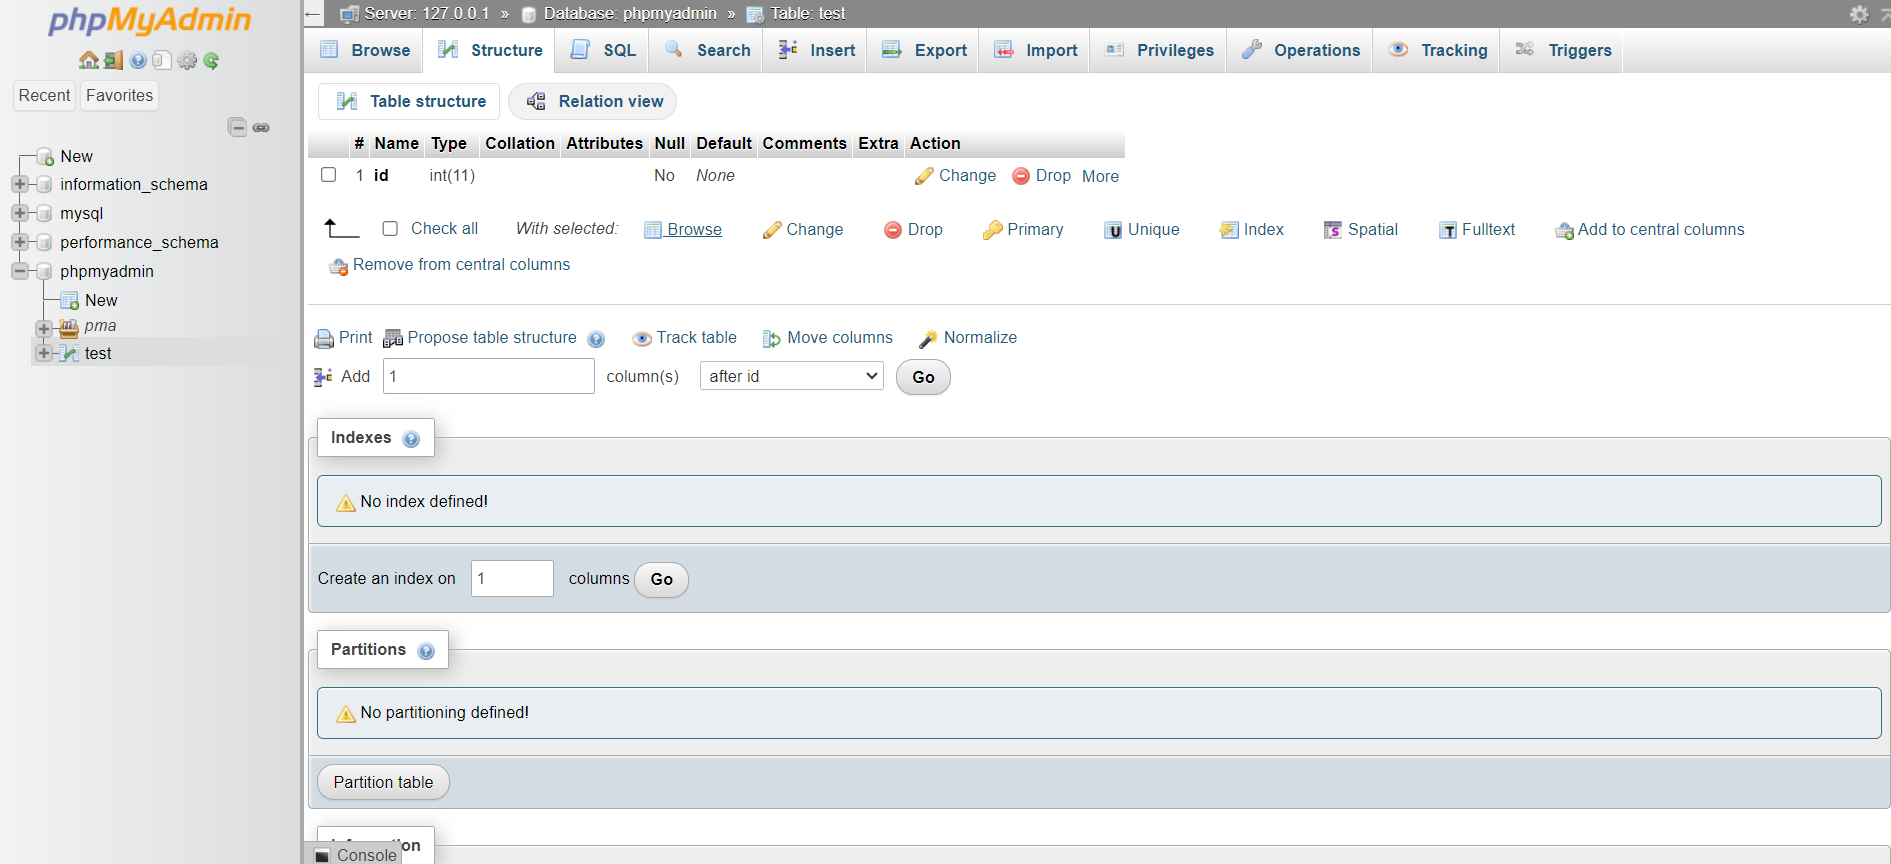1891x864 pixels.
Task: Open More actions for id column
Action: coord(1100,176)
